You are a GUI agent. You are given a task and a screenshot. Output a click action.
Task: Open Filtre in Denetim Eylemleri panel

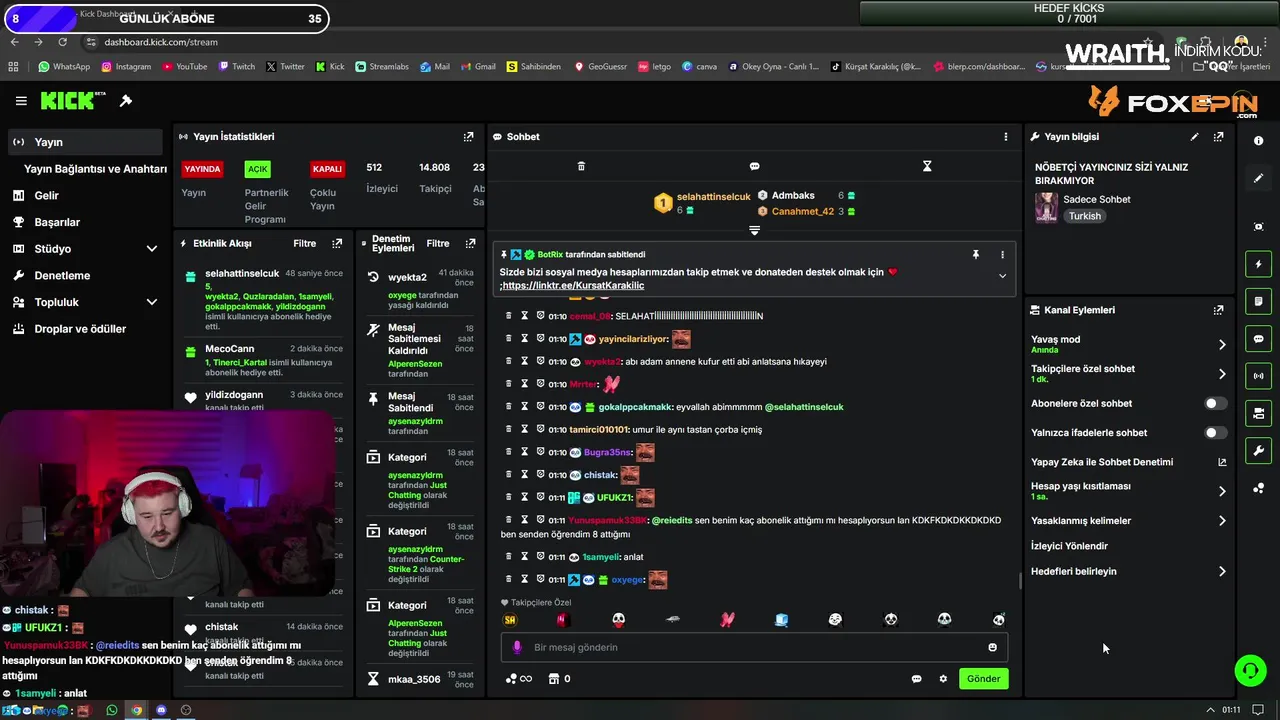pos(438,243)
